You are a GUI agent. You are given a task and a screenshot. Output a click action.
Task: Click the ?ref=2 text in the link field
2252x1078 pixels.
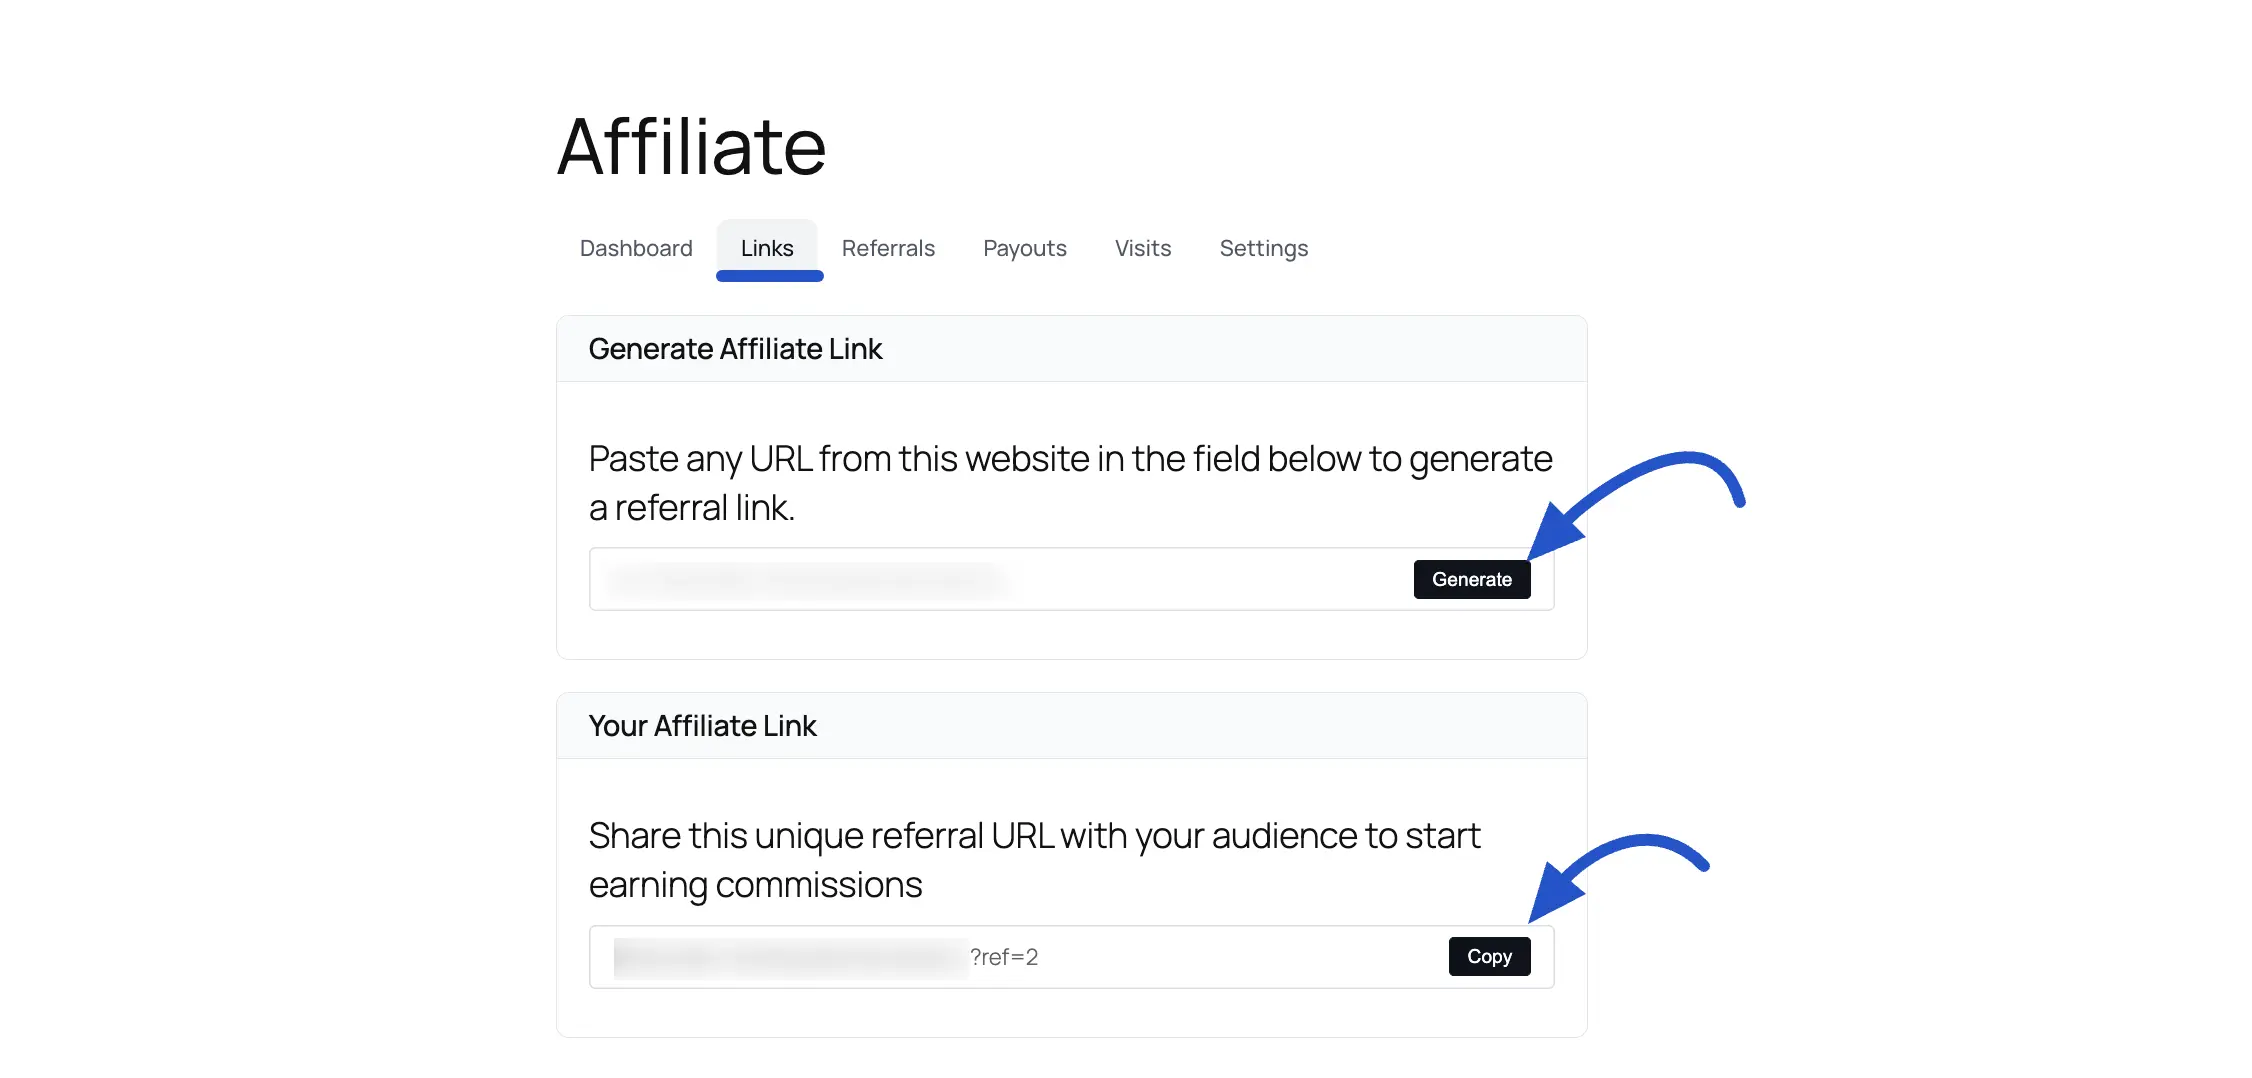[1005, 957]
